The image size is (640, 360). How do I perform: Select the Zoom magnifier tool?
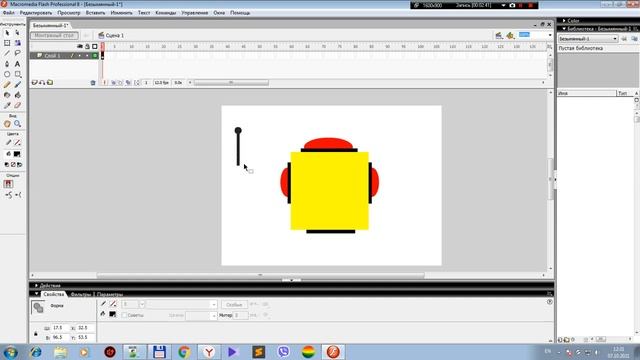pyautogui.click(x=18, y=124)
